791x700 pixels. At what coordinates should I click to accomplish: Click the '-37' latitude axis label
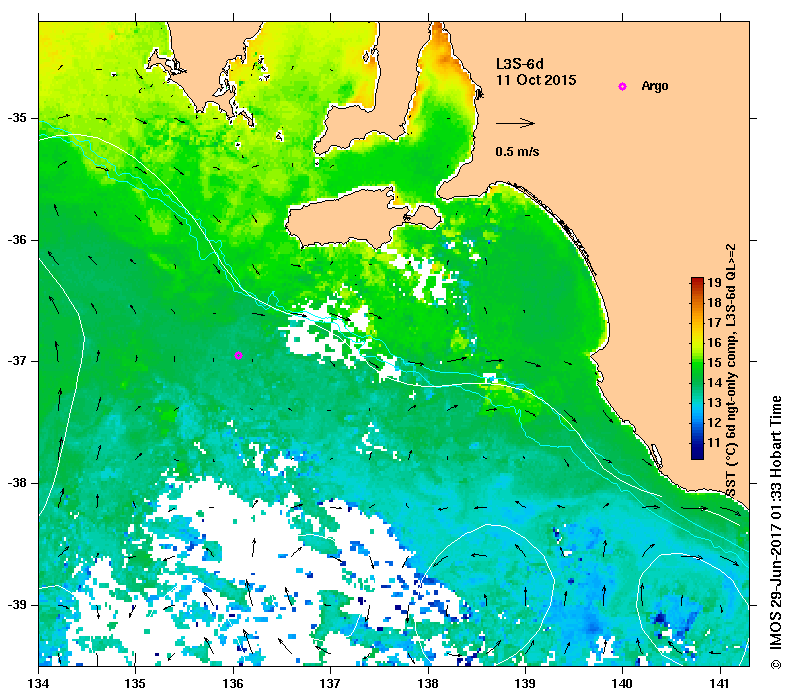pos(17,361)
